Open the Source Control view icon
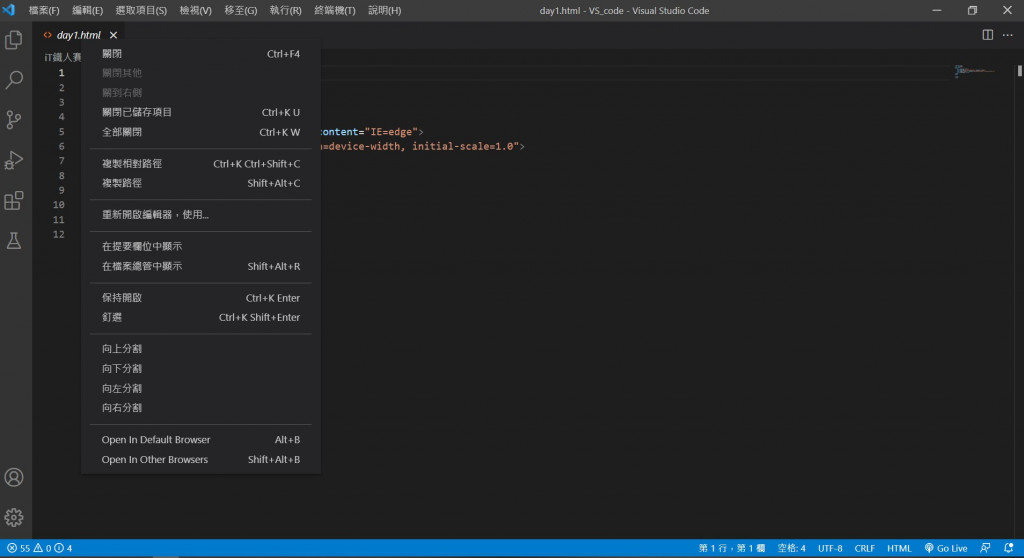The width and height of the screenshot is (1024, 558). coord(14,120)
